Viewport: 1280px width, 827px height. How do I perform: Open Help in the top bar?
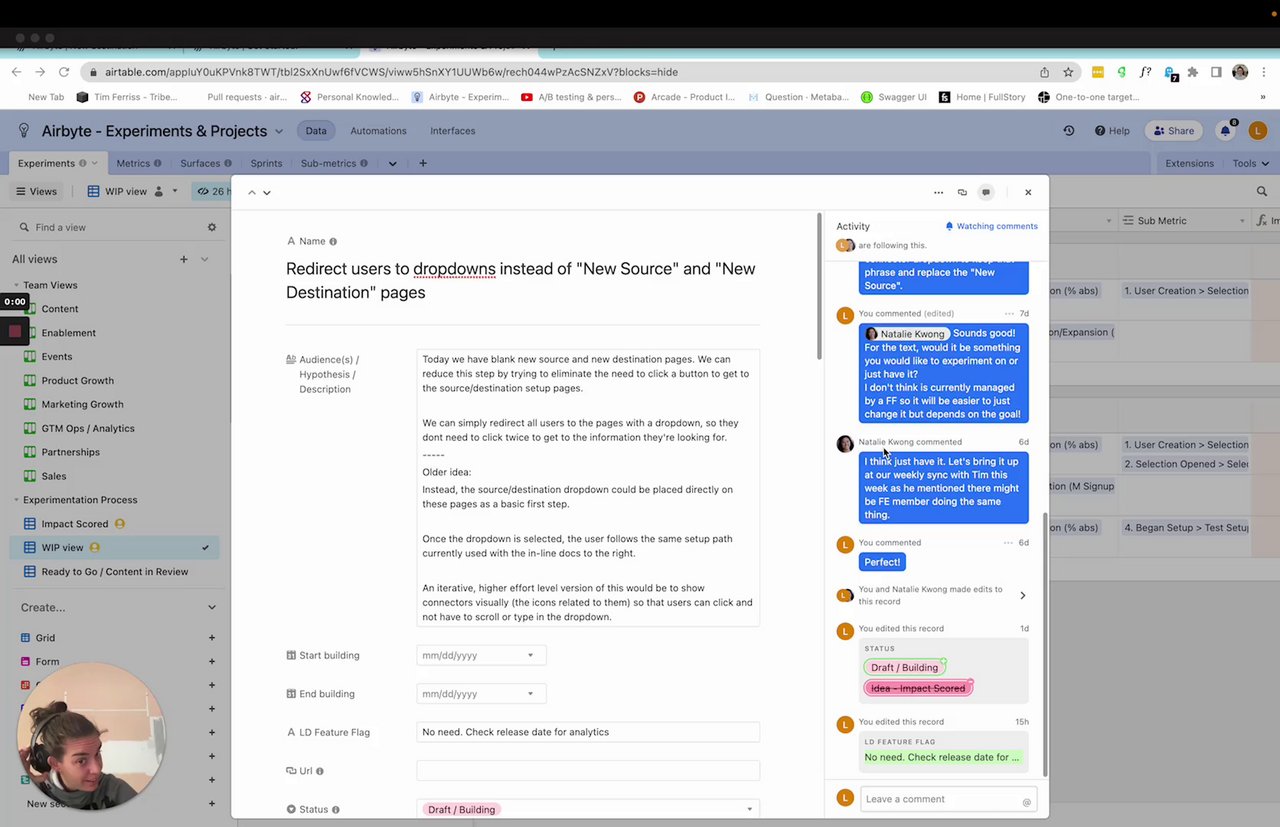point(1112,131)
